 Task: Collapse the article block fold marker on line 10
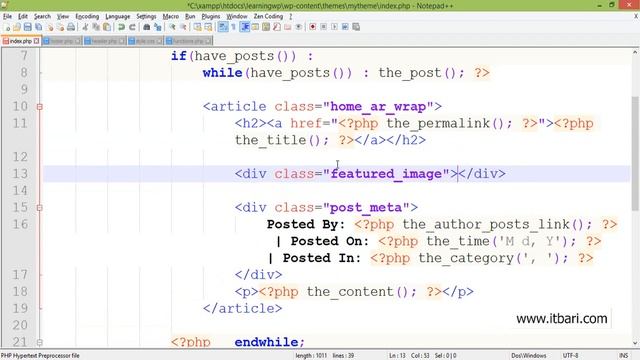tap(40, 107)
